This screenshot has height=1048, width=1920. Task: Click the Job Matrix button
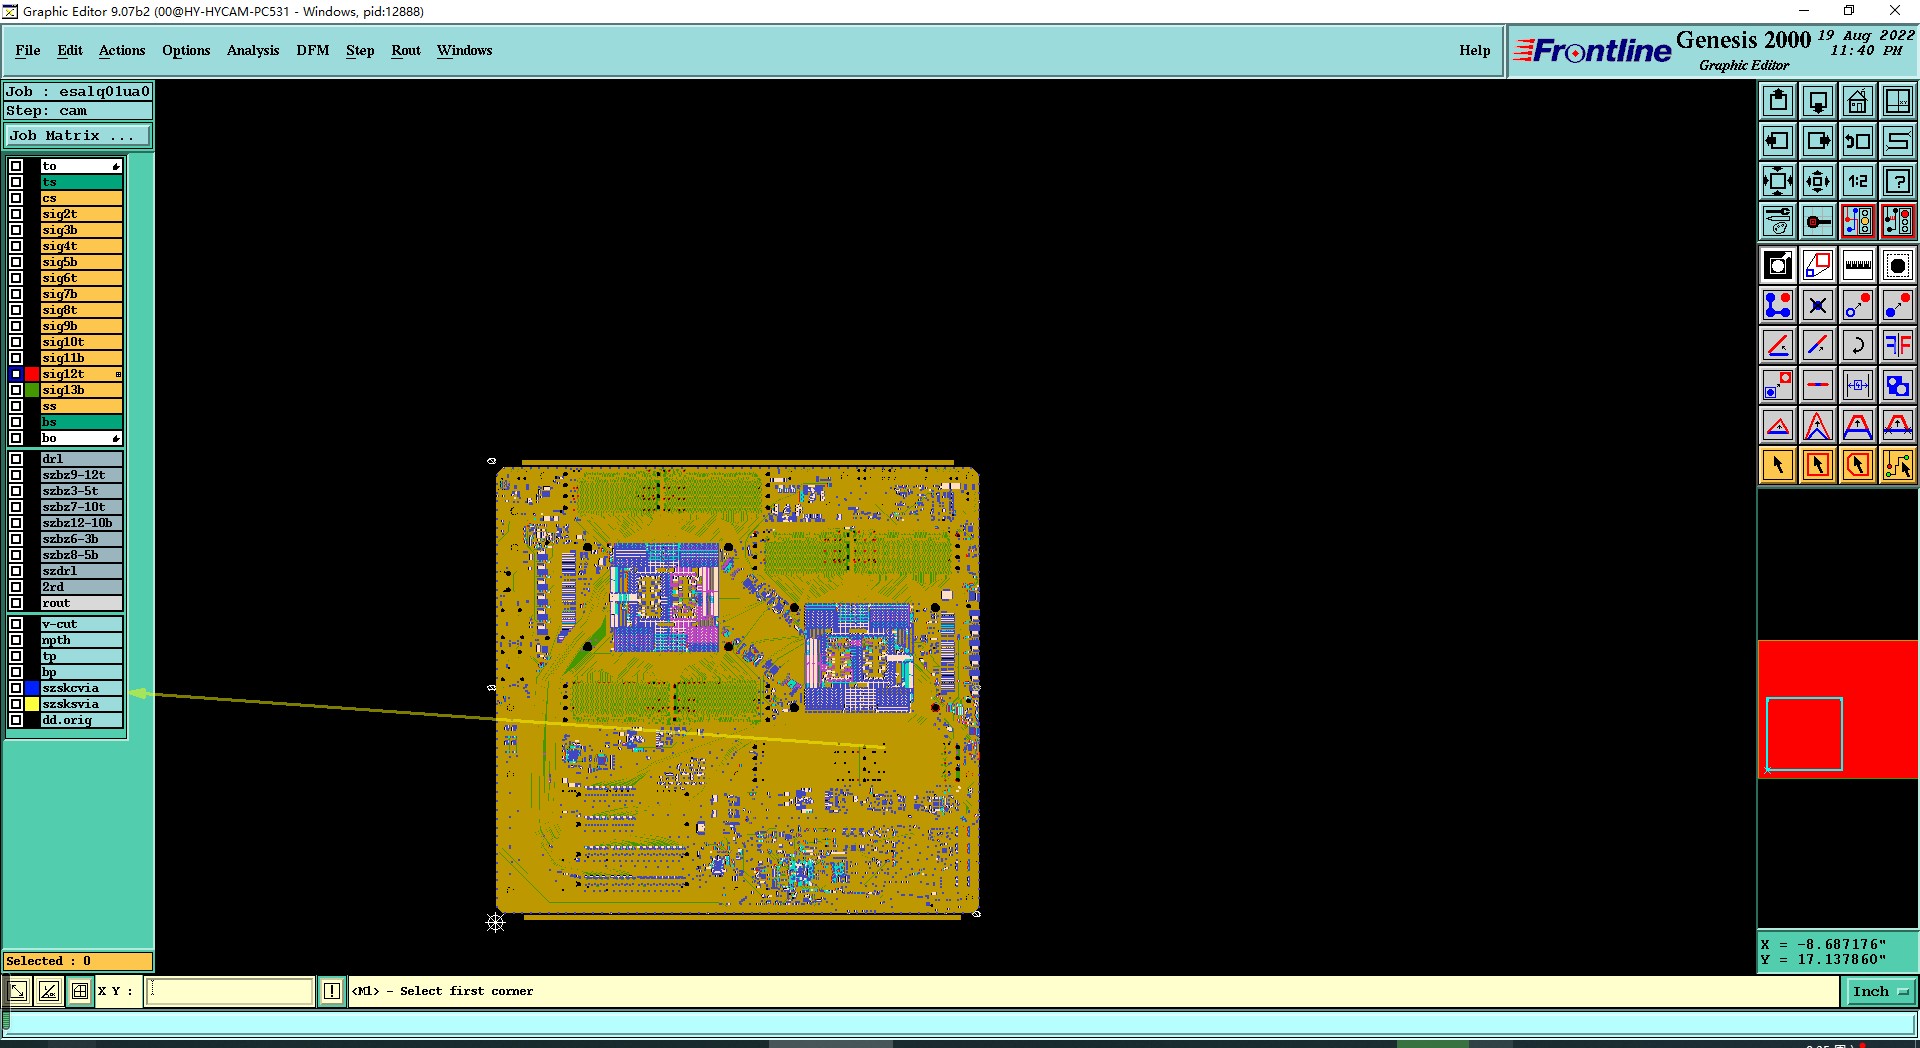point(78,136)
